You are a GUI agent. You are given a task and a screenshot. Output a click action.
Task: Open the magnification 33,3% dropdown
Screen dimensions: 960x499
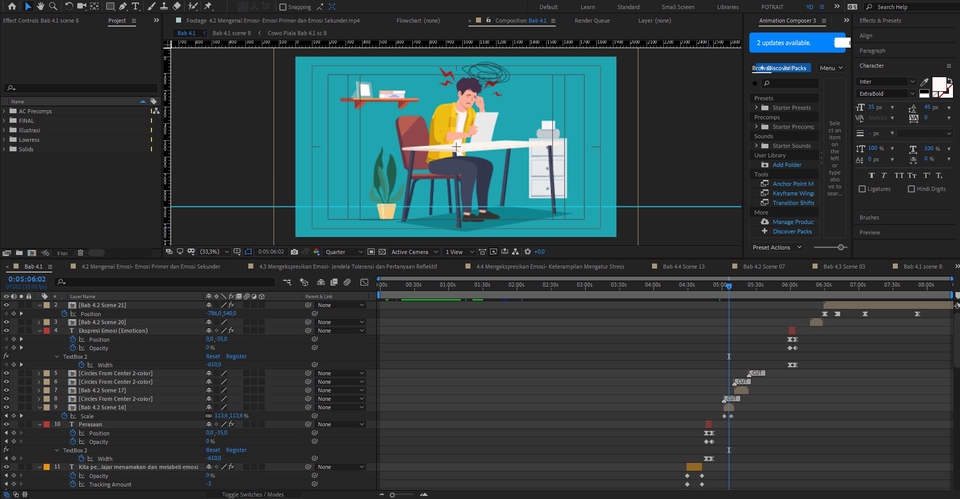pyautogui.click(x=214, y=252)
